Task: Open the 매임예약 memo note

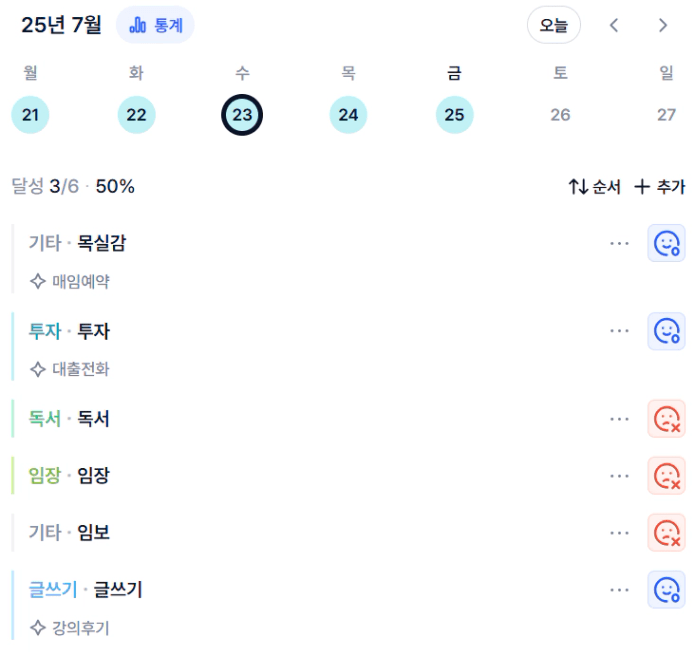Action: click(70, 281)
